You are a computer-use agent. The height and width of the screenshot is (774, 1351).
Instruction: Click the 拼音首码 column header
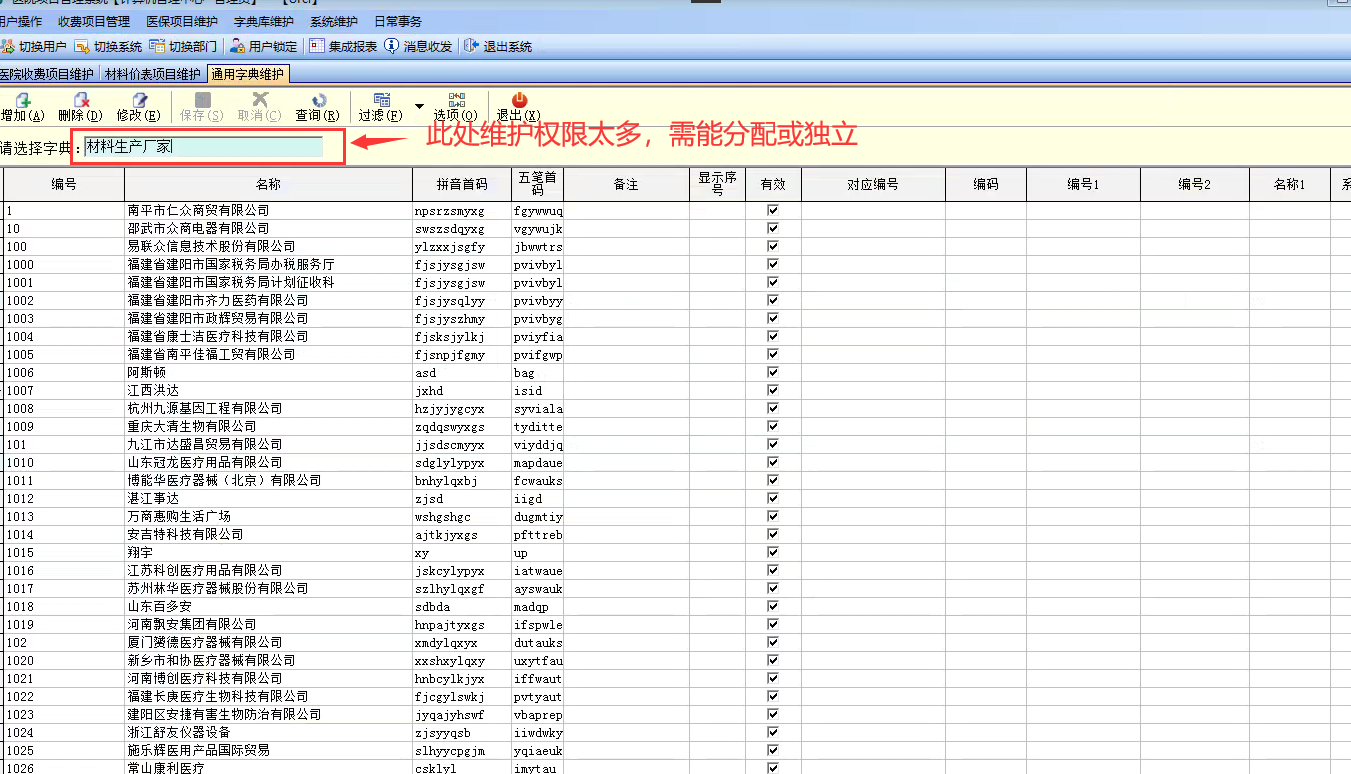click(462, 185)
